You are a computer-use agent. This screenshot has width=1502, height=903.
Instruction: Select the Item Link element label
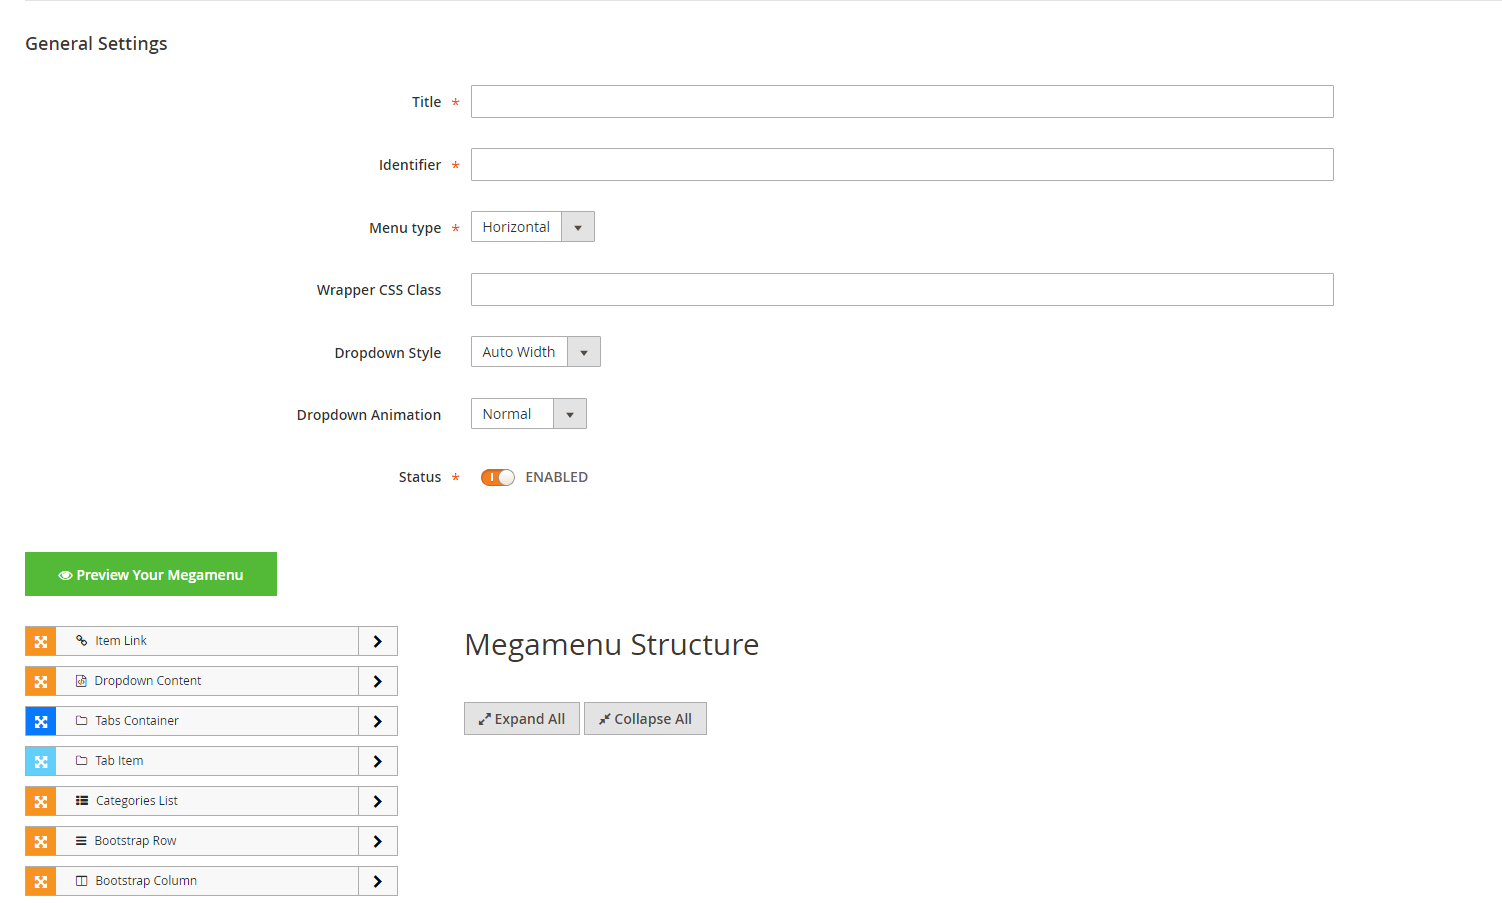pyautogui.click(x=121, y=641)
